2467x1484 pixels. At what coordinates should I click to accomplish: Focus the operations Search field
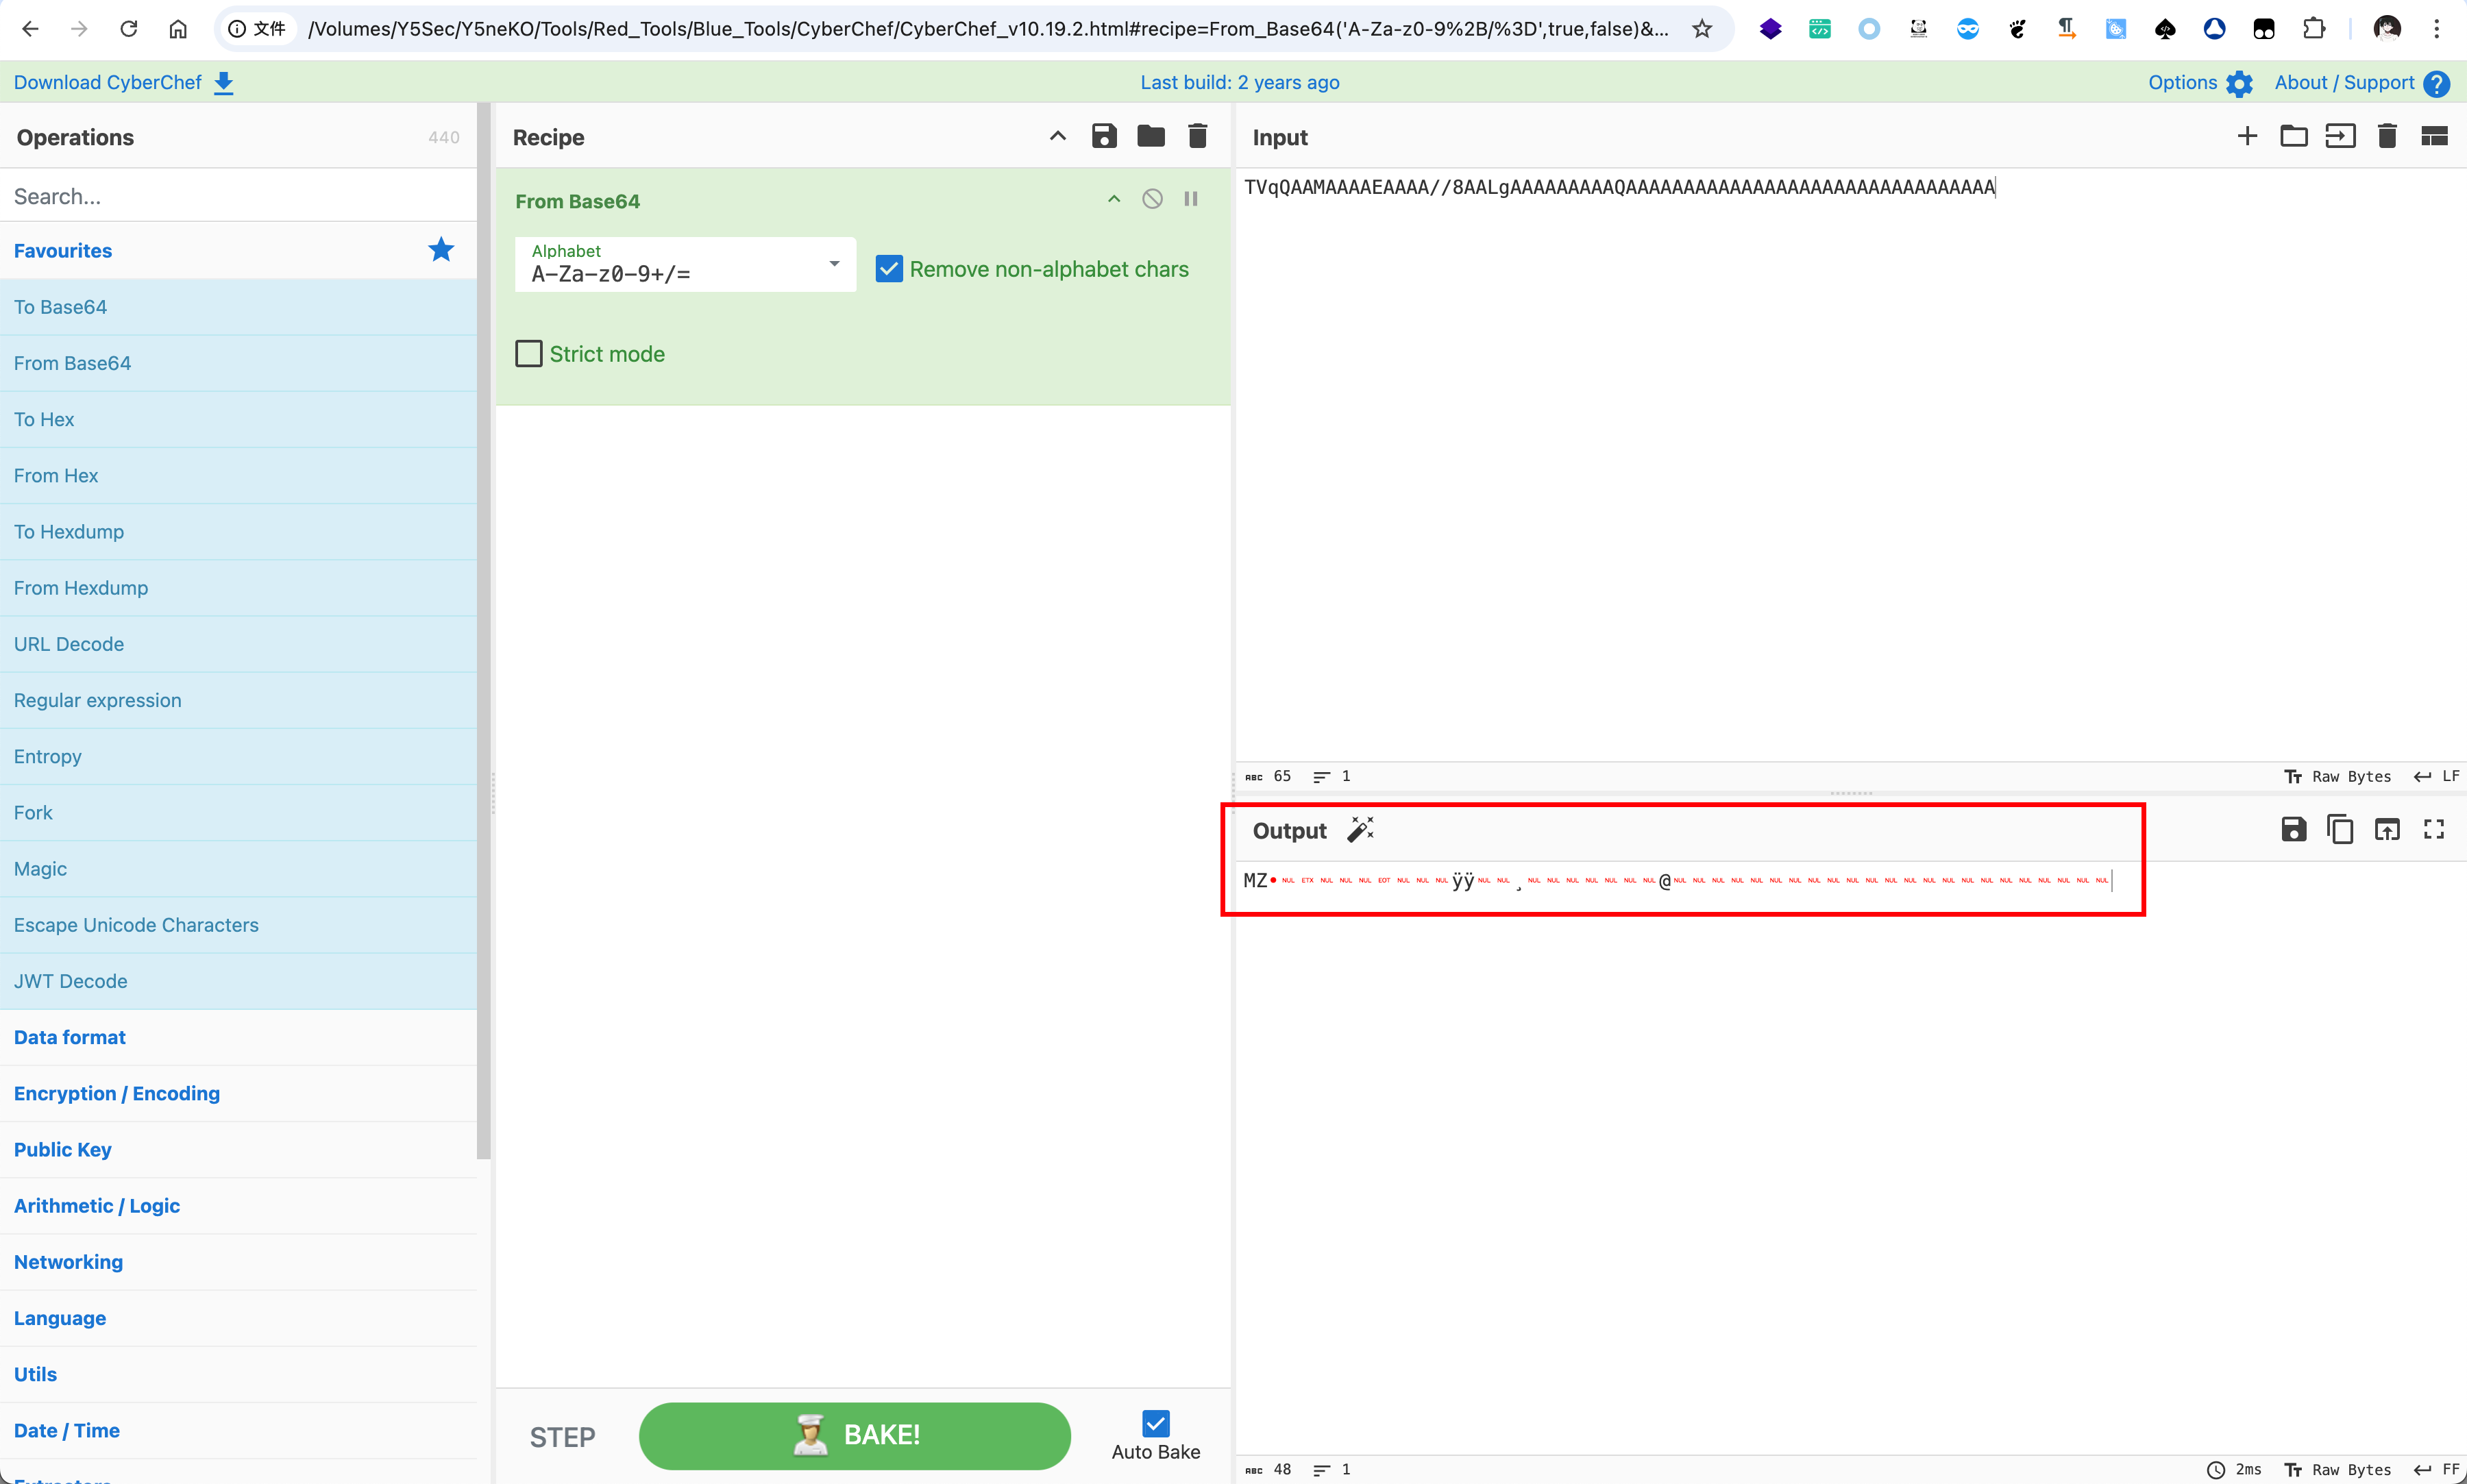coord(238,196)
